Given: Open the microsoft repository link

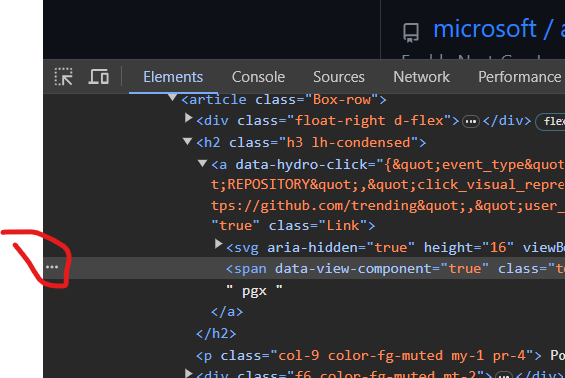Looking at the screenshot, I should tap(485, 29).
